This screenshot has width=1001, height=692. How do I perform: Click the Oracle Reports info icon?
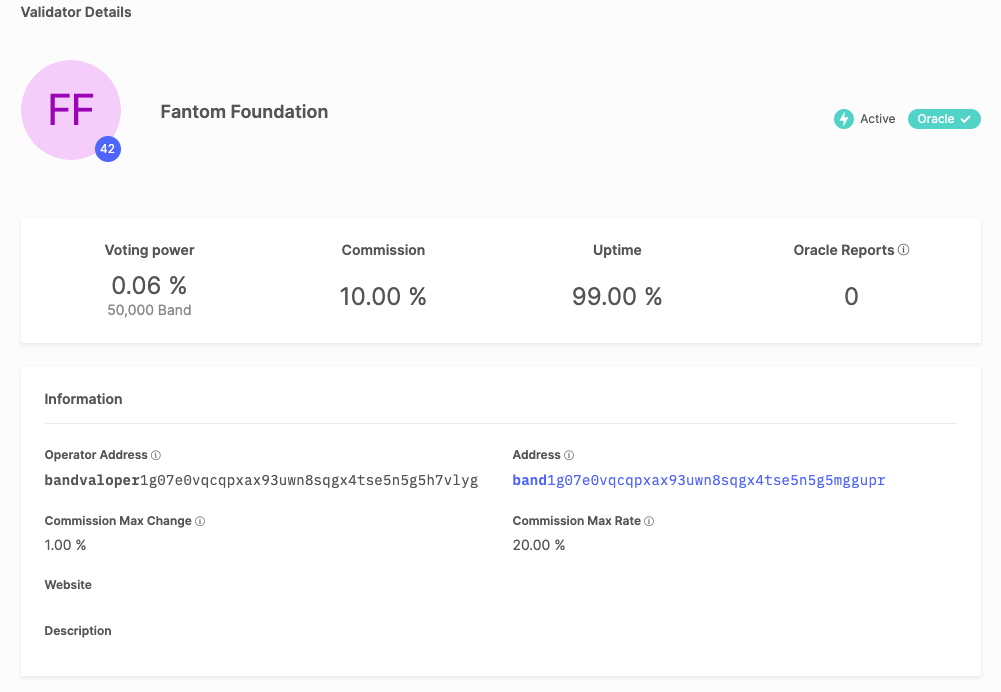click(903, 250)
